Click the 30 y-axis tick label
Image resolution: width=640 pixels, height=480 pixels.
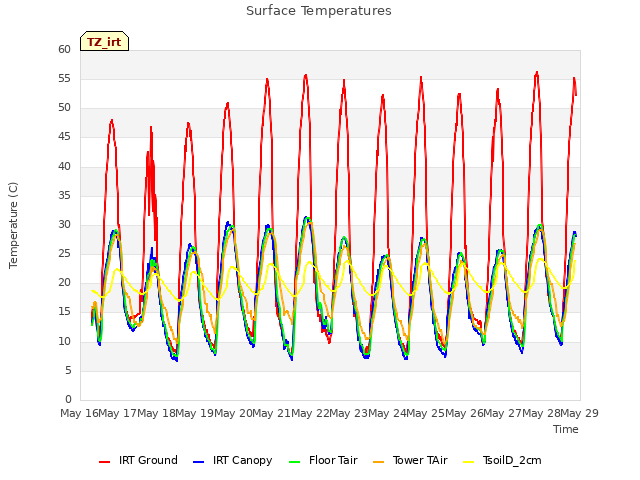coord(64,224)
